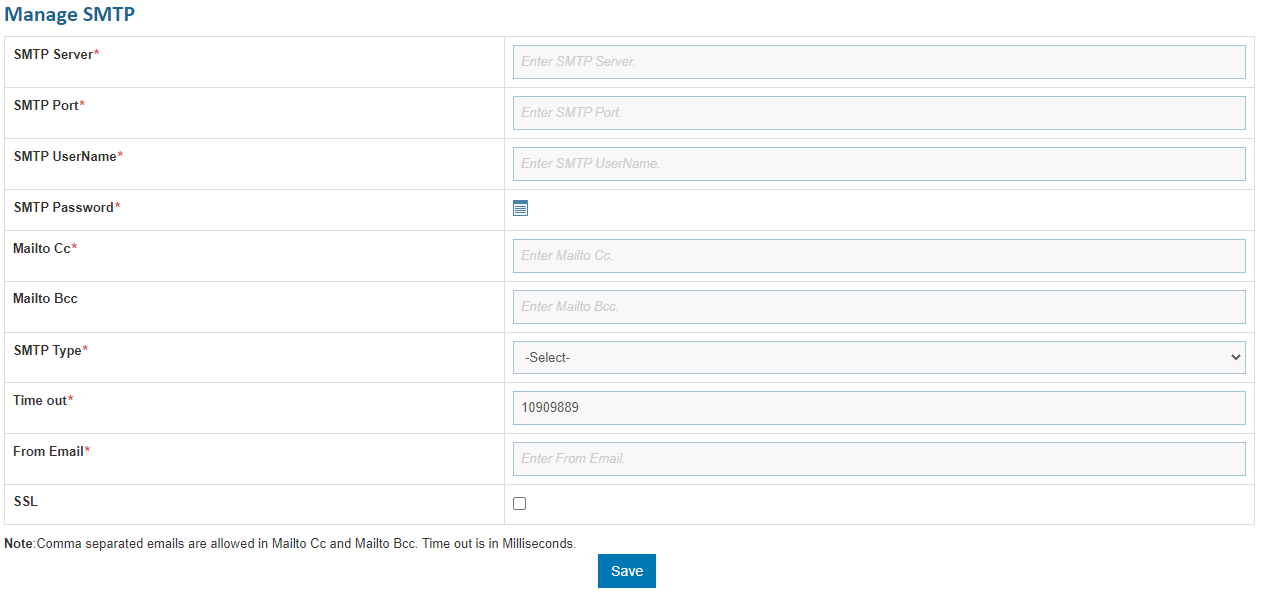Click the SMTP UserName input field
The width and height of the screenshot is (1262, 593).
[878, 163]
